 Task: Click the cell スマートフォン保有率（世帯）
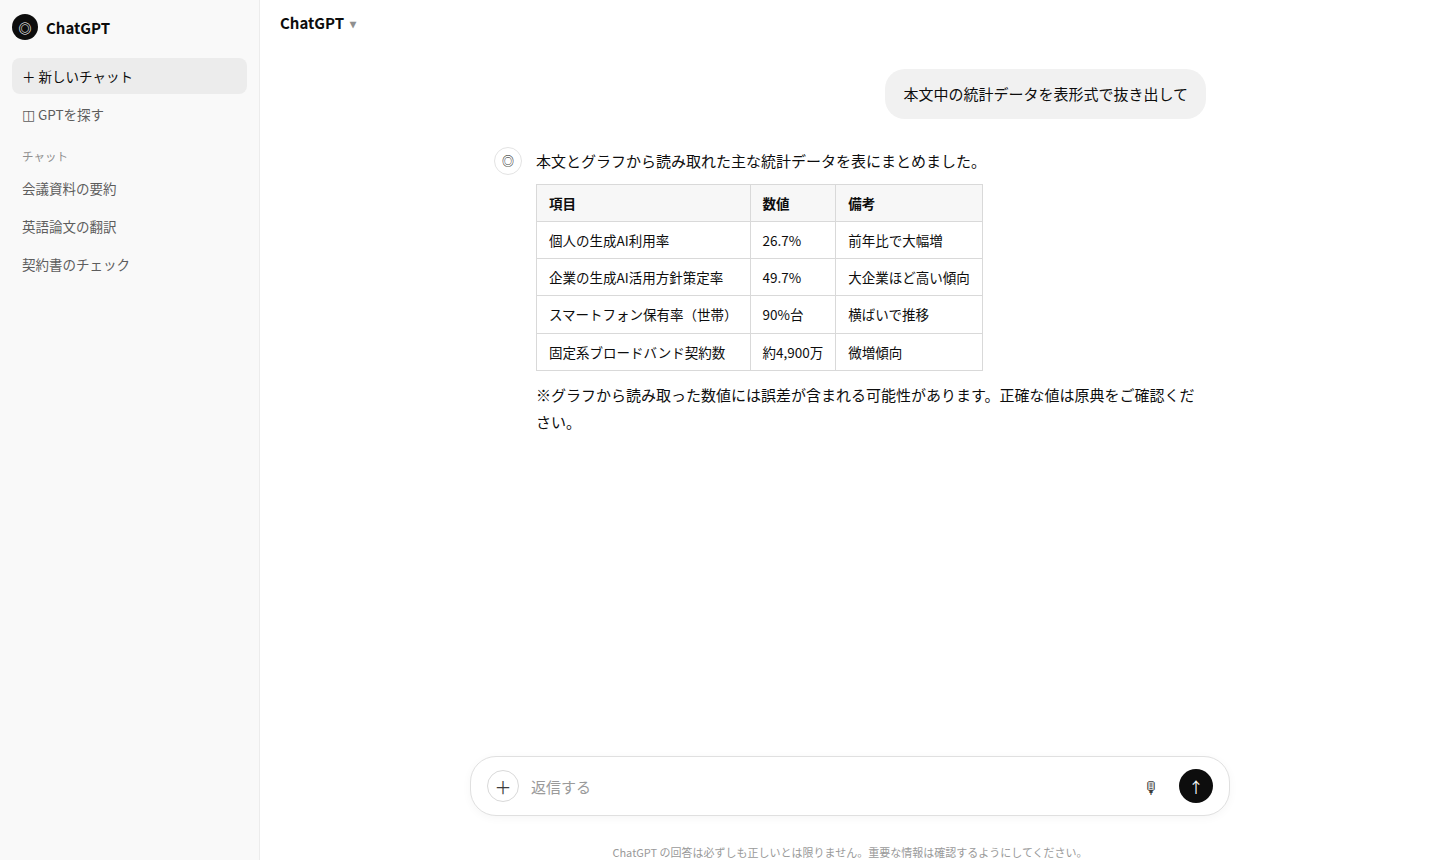tap(643, 315)
